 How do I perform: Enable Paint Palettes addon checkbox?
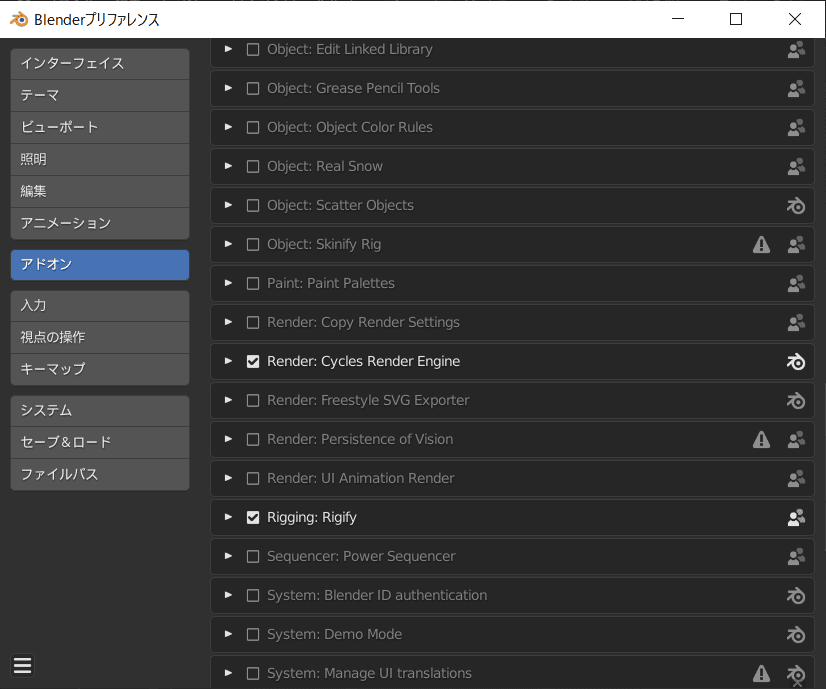253,283
